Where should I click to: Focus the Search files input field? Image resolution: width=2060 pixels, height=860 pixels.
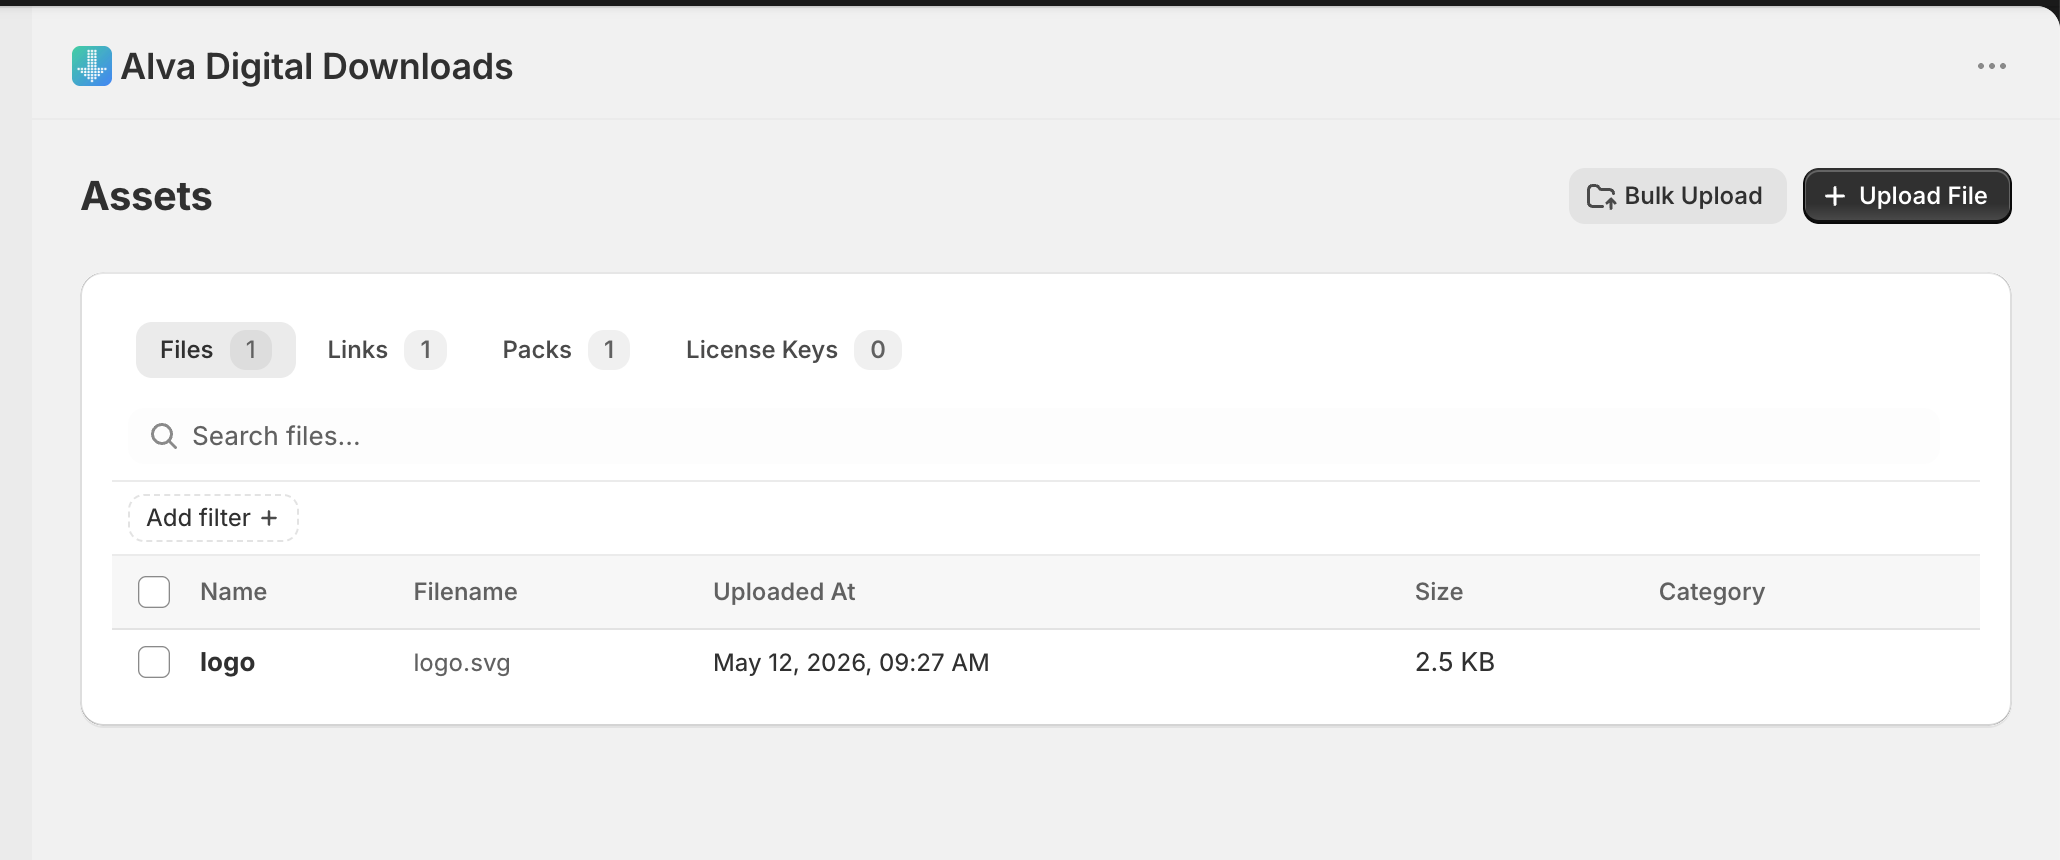[1034, 436]
